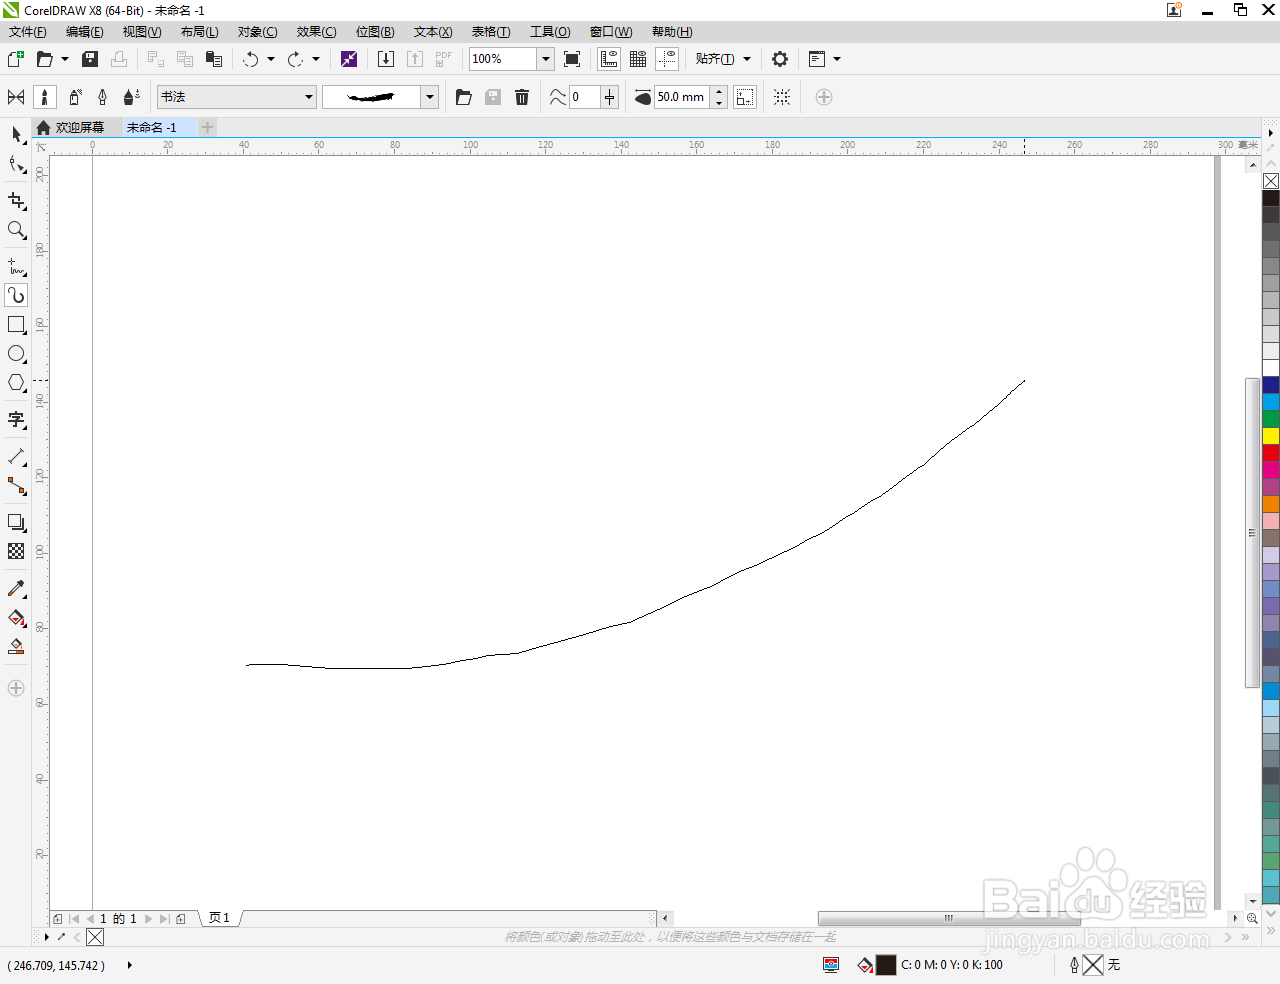Toggle Sprayer mode of Artistic Media

point(74,97)
